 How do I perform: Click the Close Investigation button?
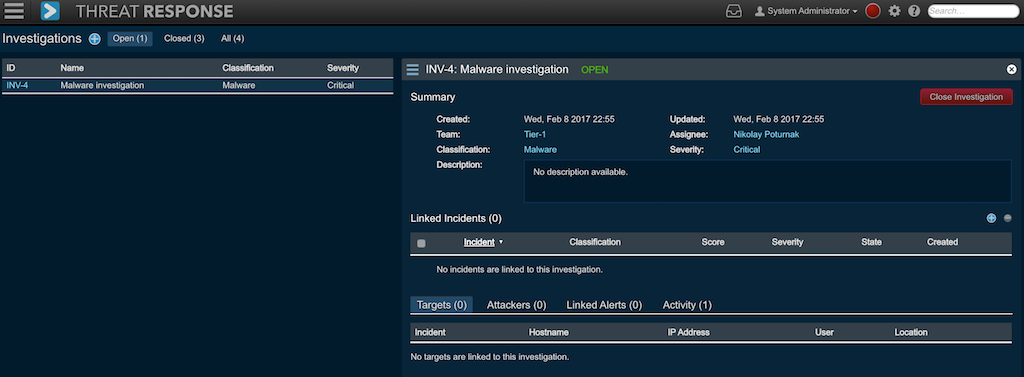pos(967,97)
